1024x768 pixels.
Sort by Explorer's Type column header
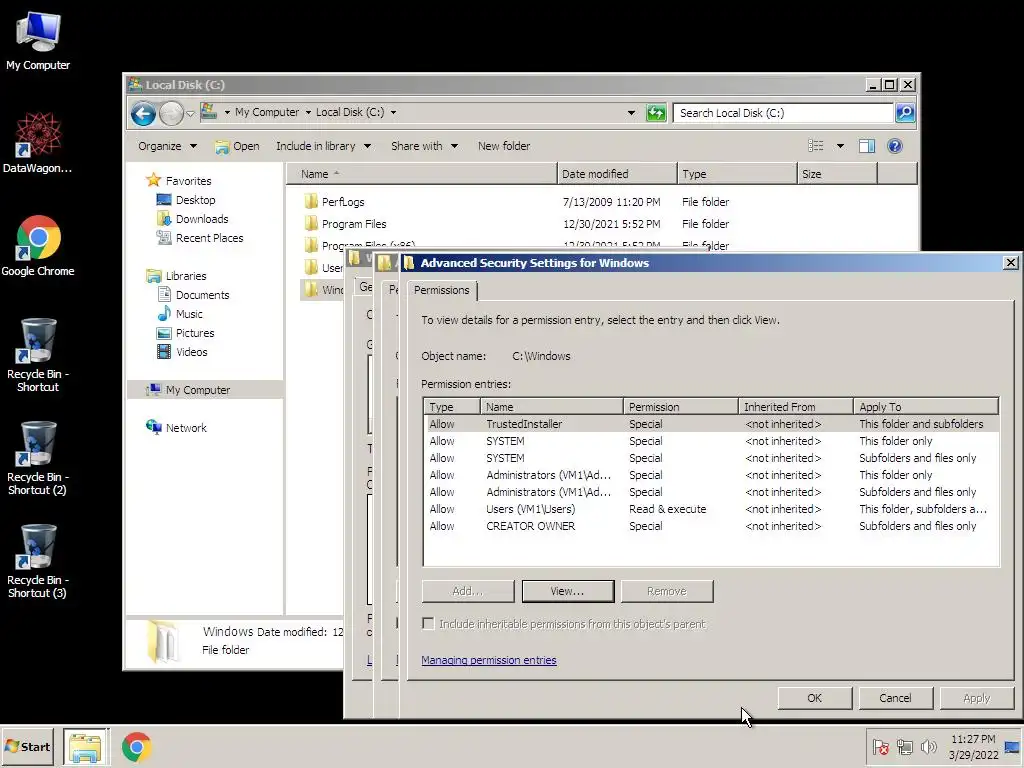coord(737,174)
